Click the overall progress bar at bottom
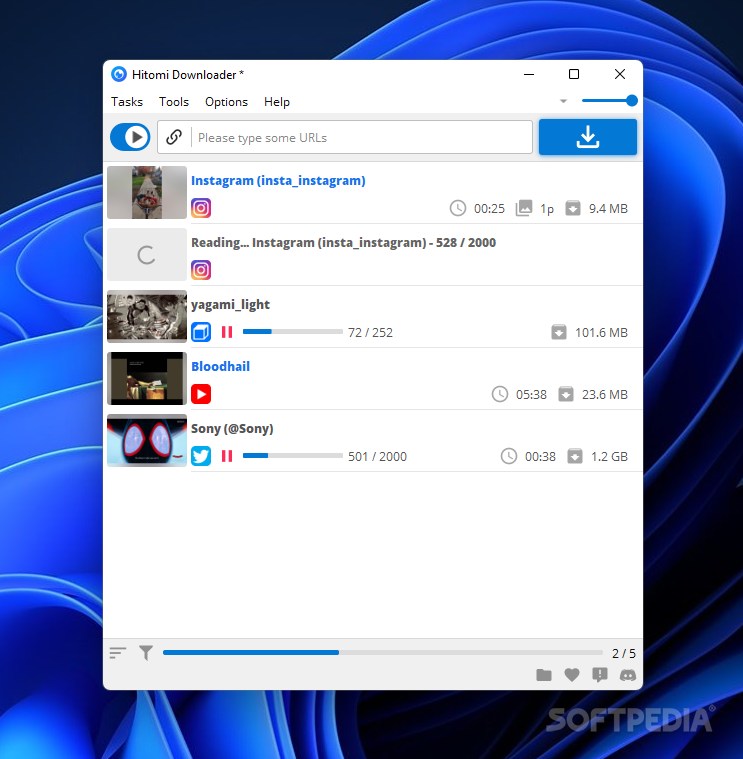 coord(382,653)
